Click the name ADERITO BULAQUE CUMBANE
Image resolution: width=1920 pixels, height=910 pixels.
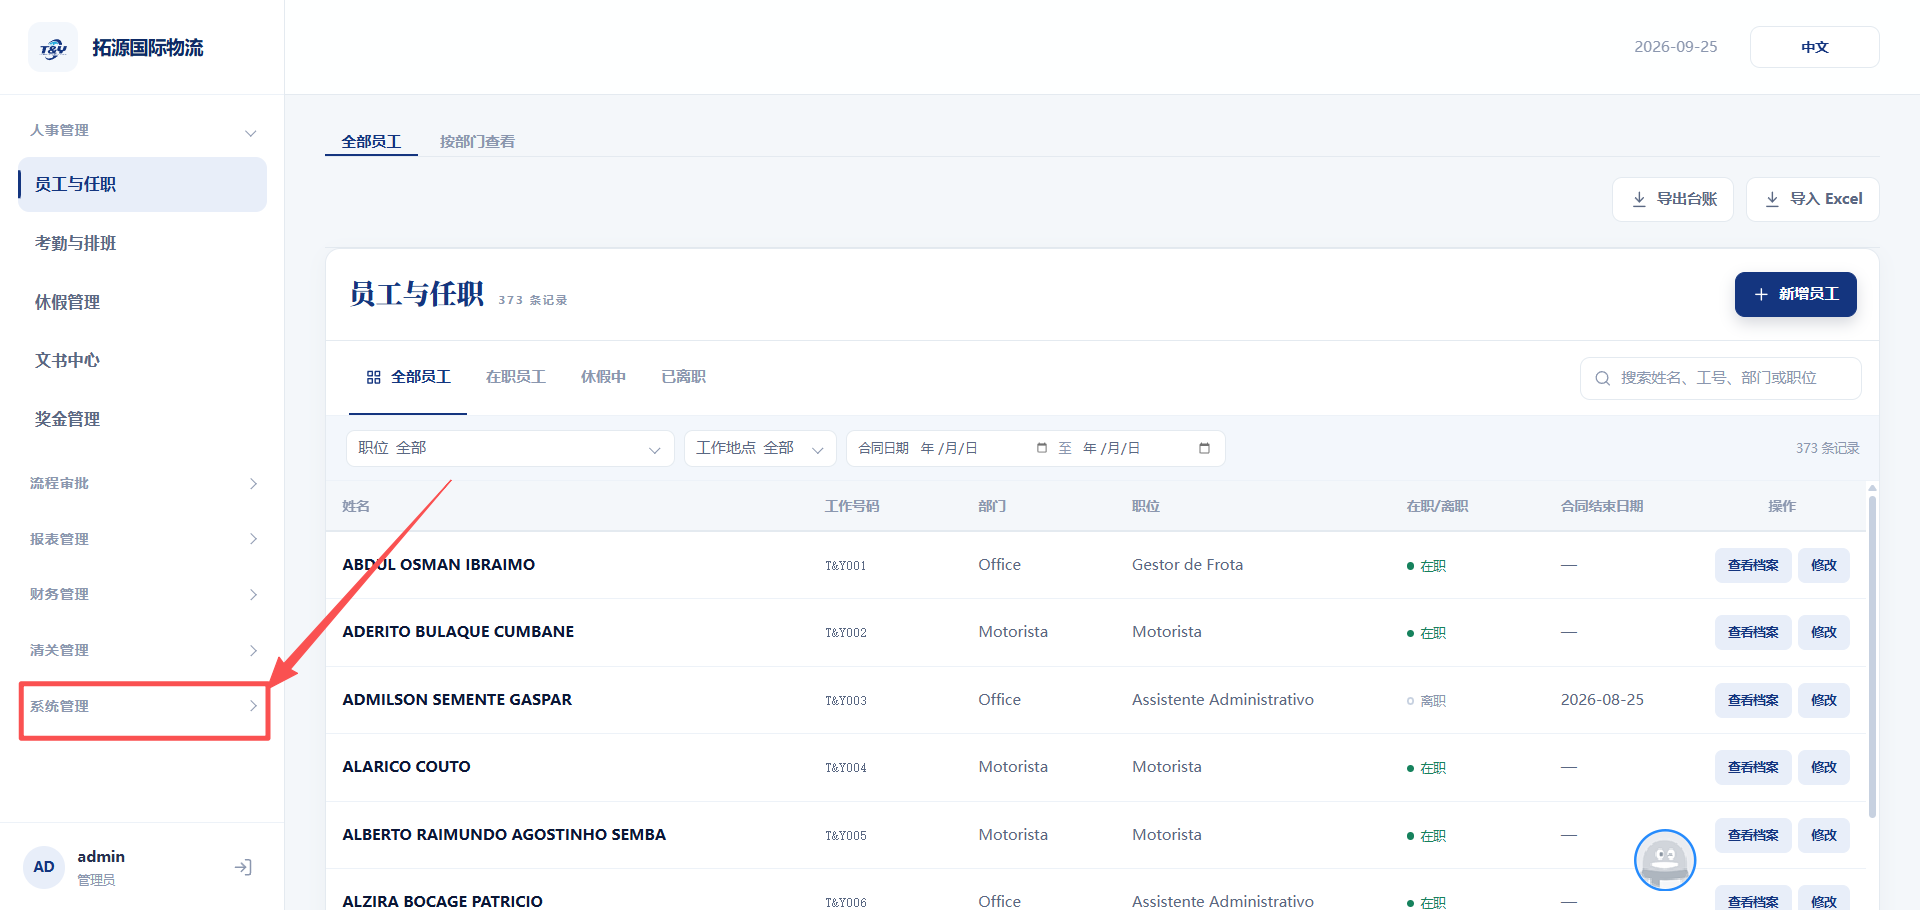click(x=458, y=632)
